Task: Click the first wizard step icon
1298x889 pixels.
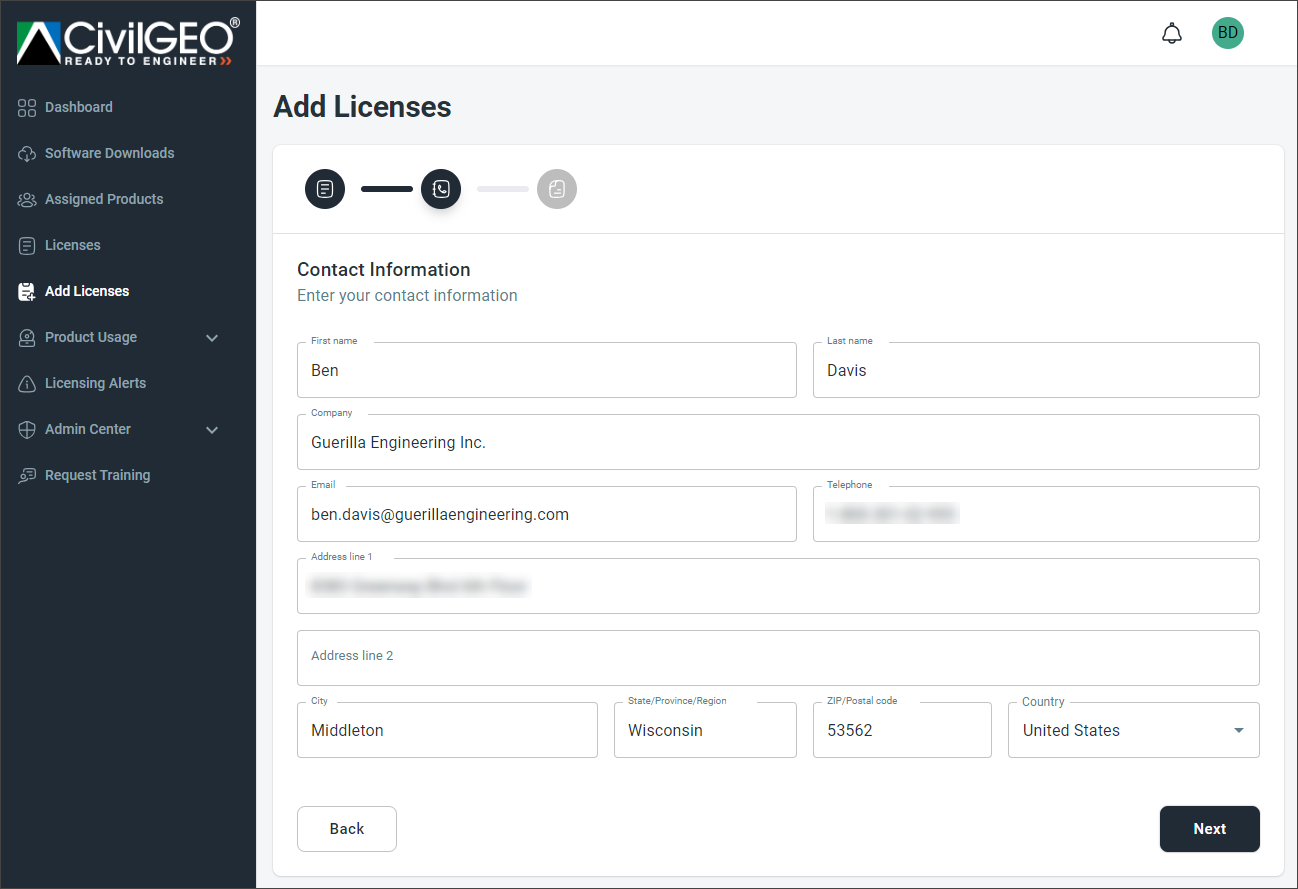Action: click(325, 189)
